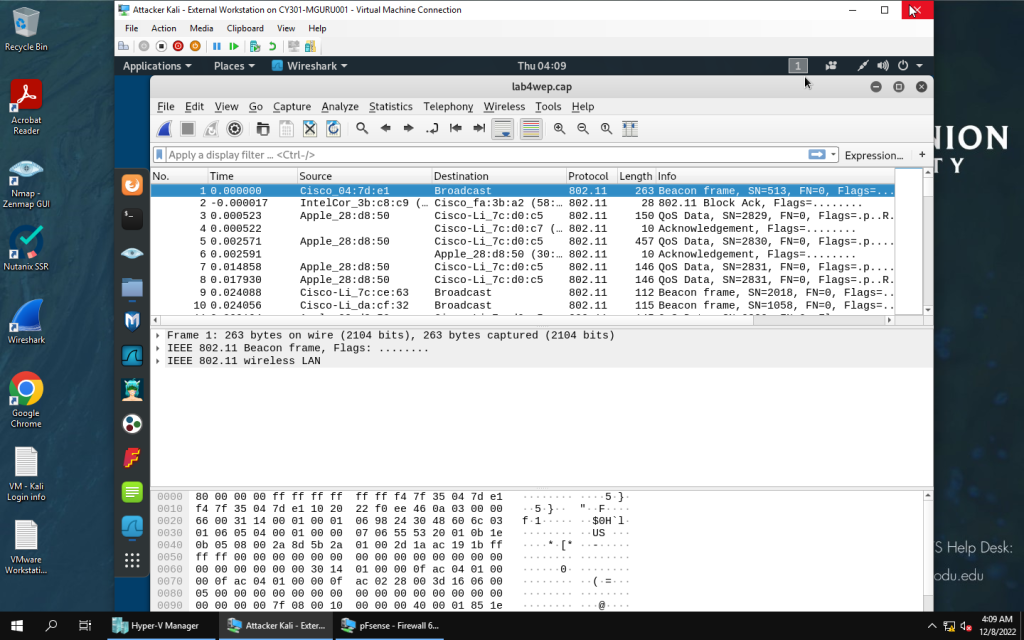Open the Go menu
The height and width of the screenshot is (640, 1024).
click(x=255, y=106)
